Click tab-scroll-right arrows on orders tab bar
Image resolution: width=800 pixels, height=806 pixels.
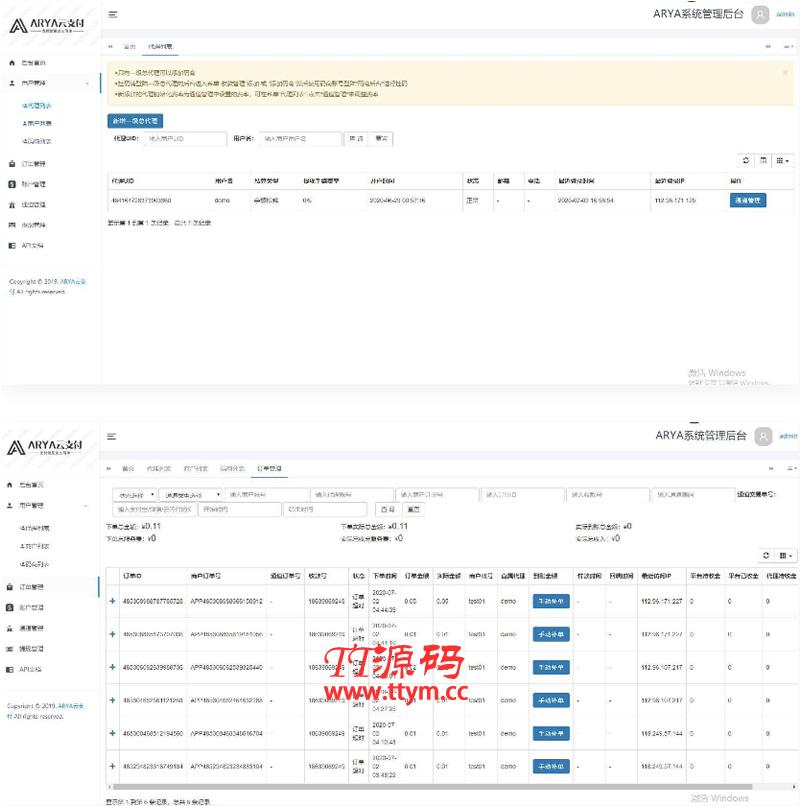pos(771,468)
